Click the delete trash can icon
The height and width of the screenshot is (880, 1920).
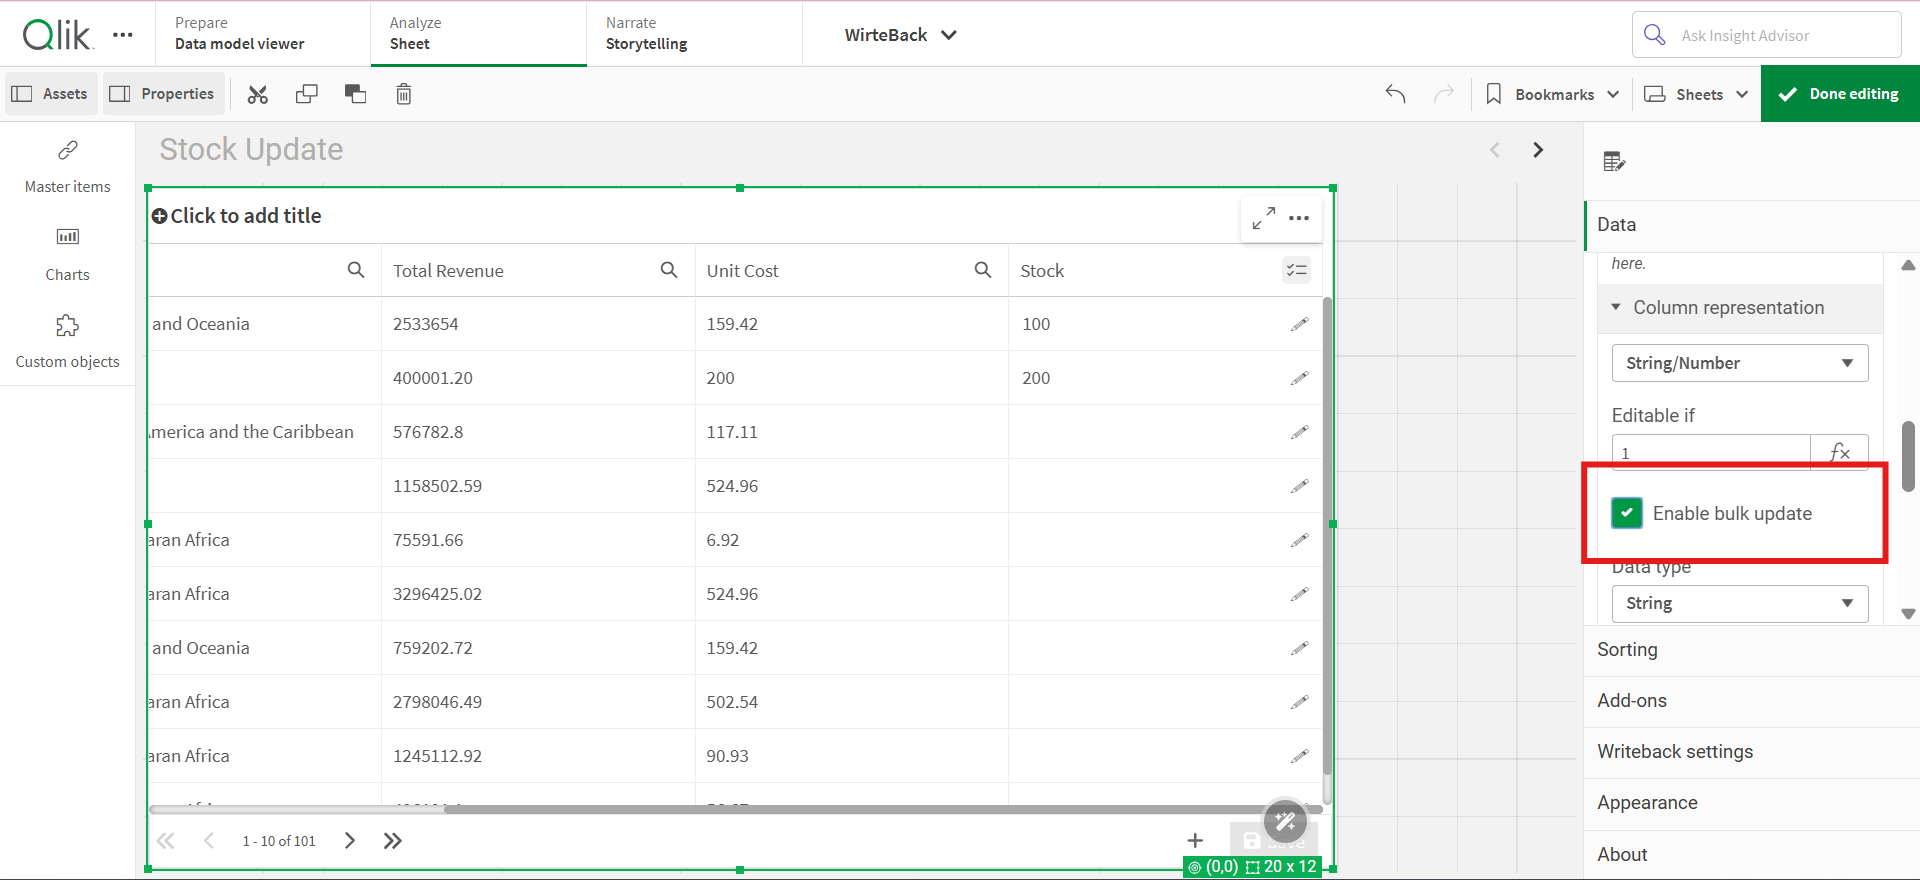(x=403, y=94)
